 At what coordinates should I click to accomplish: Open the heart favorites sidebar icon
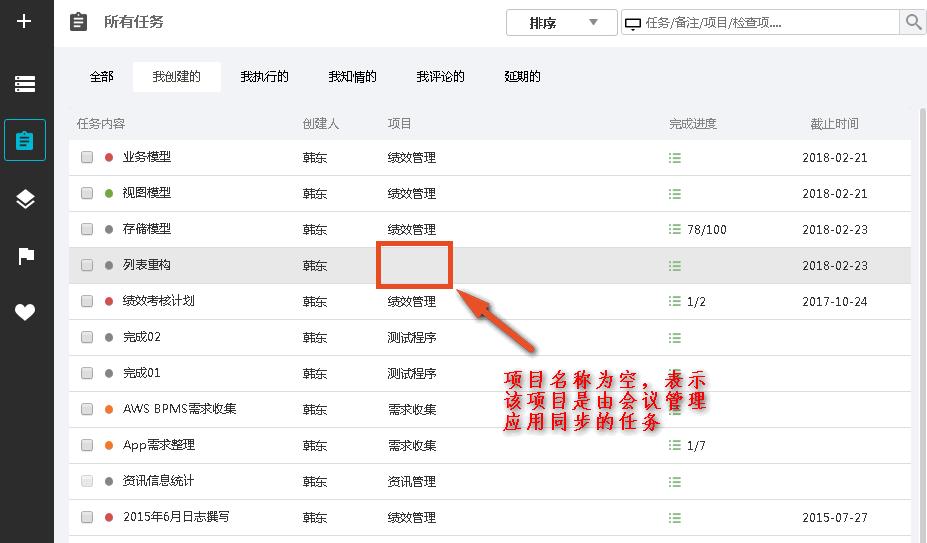click(25, 312)
